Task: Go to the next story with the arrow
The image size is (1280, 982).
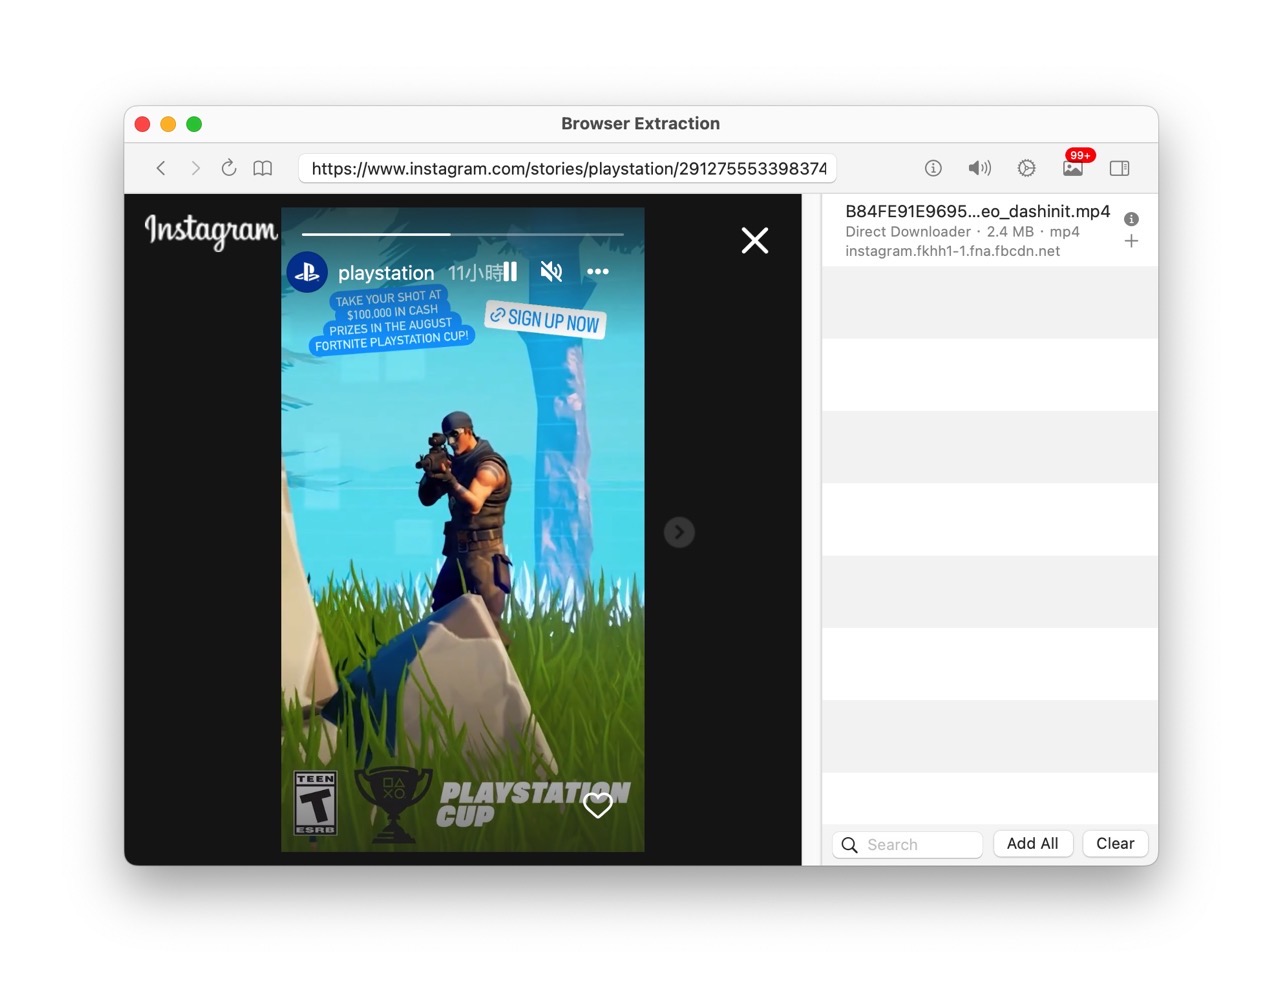Action: point(679,532)
